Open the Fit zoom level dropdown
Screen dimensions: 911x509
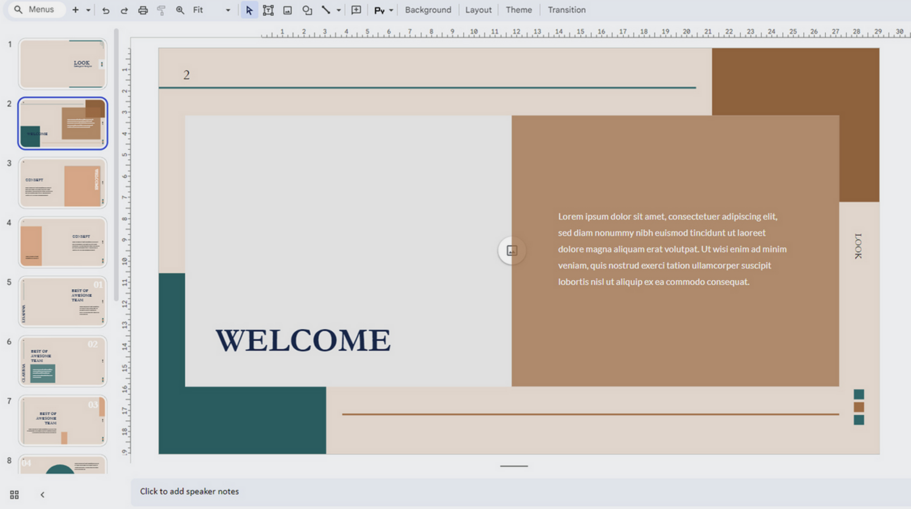click(x=211, y=10)
